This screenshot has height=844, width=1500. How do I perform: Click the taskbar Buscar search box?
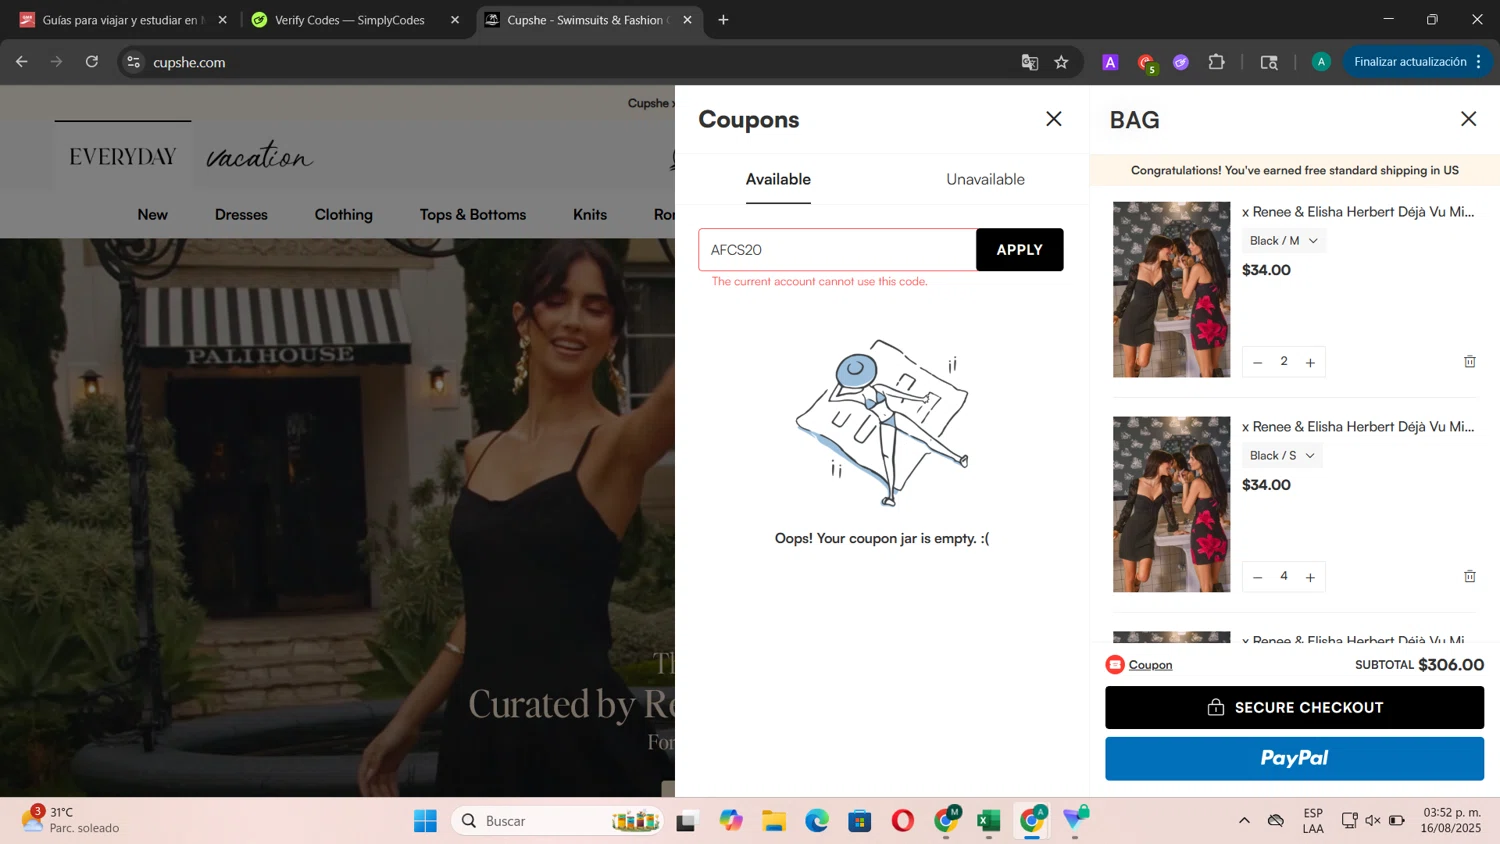pyautogui.click(x=558, y=821)
